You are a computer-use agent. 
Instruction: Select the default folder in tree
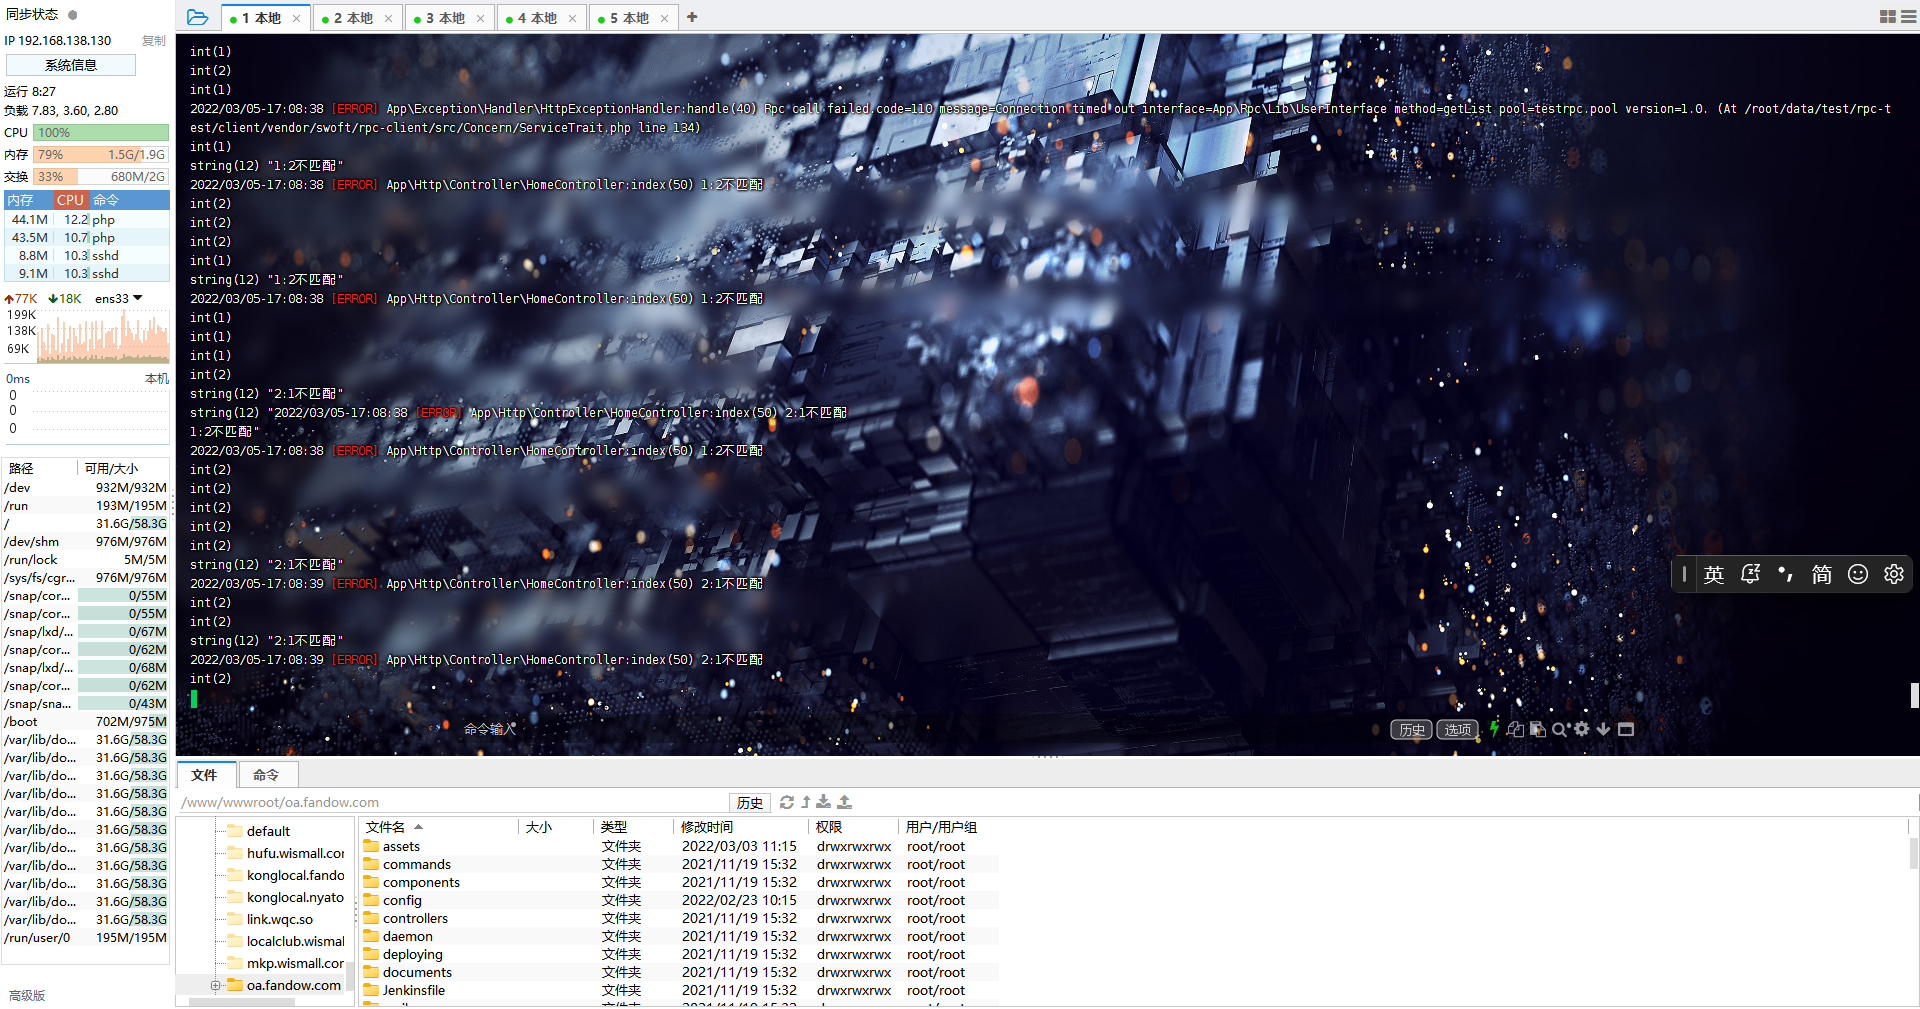click(268, 831)
